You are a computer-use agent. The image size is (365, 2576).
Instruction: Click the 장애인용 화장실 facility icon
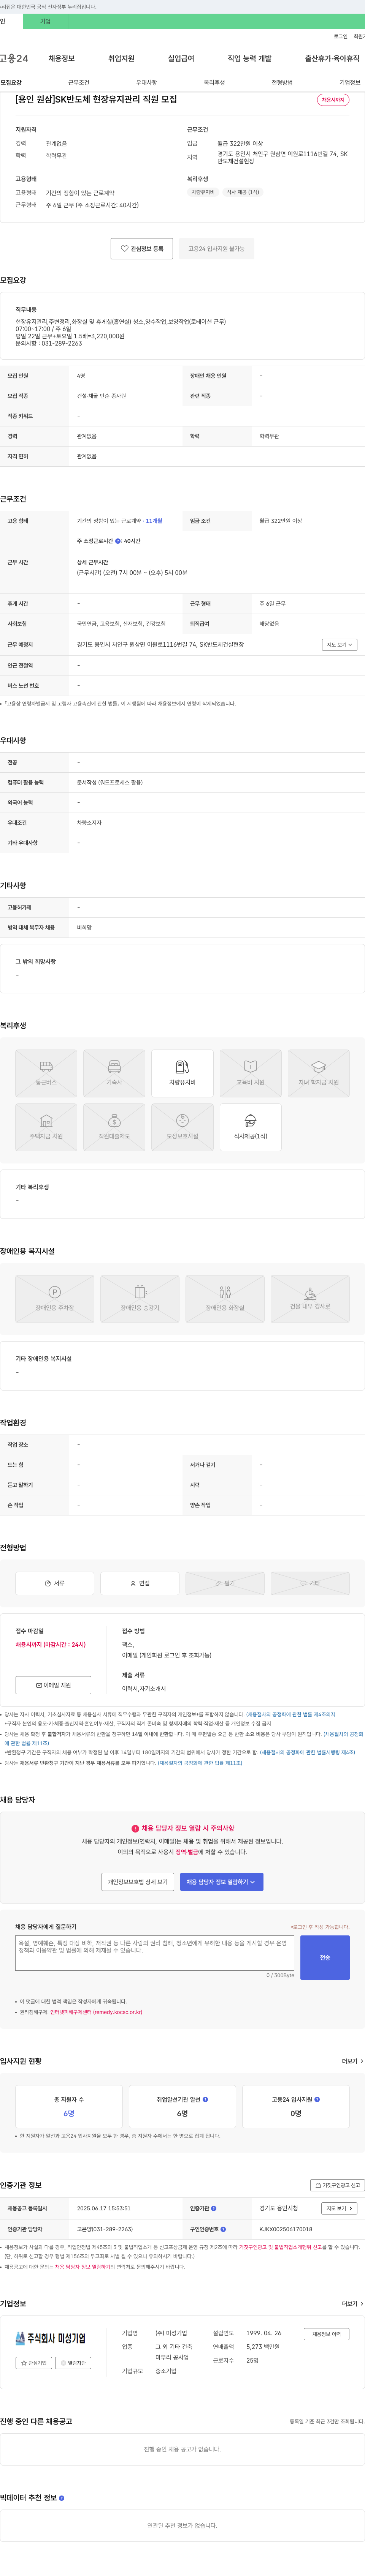click(x=225, y=1299)
